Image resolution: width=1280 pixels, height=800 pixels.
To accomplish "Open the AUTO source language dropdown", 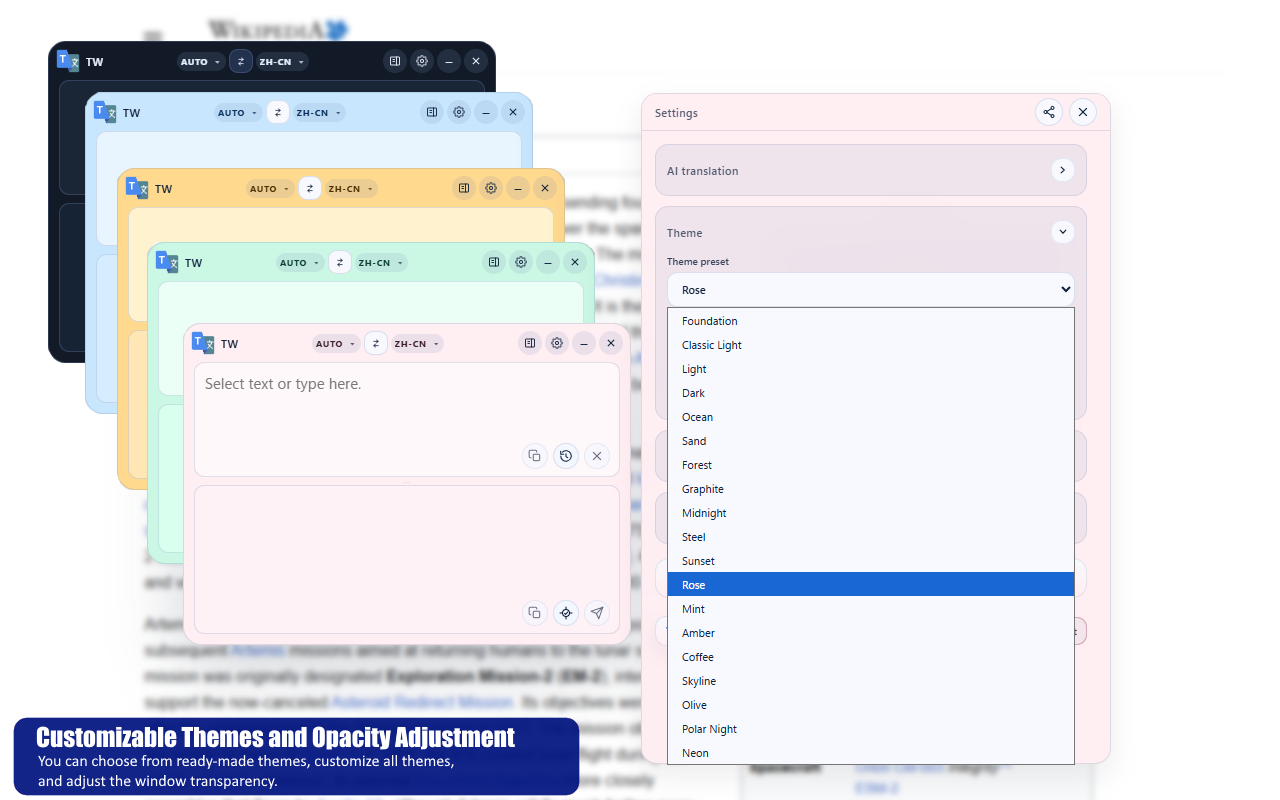I will click(336, 343).
